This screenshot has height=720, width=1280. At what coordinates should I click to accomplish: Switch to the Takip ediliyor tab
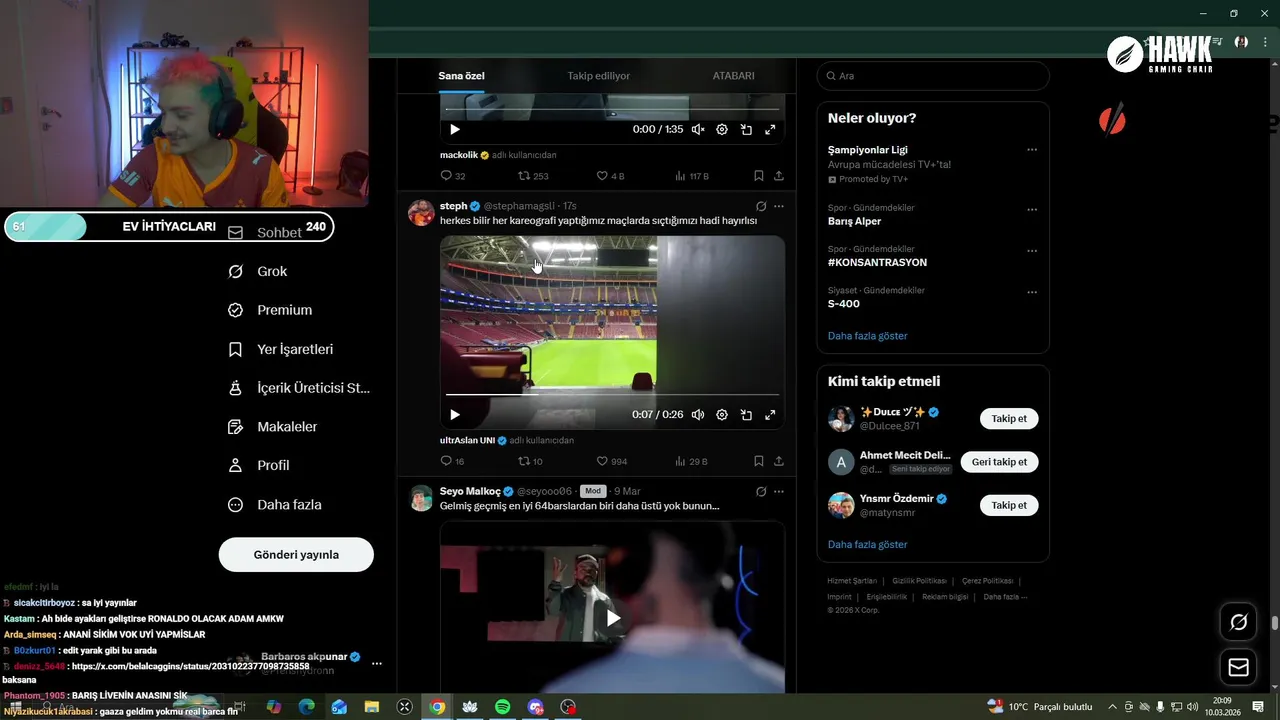[599, 76]
